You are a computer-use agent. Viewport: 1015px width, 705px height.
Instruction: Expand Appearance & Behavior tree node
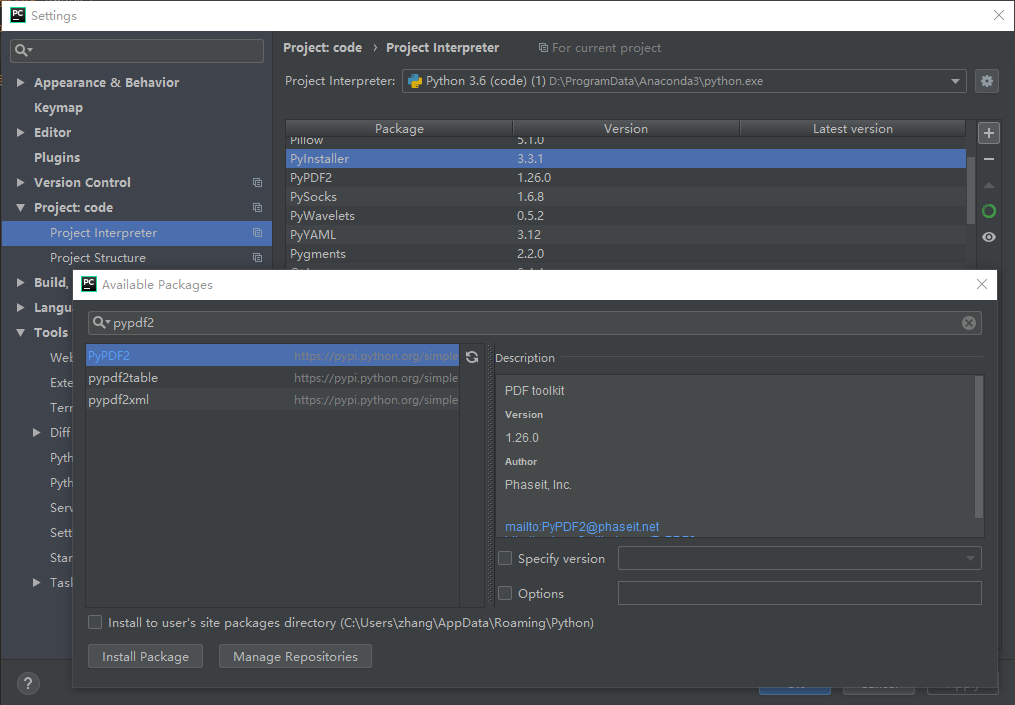20,82
